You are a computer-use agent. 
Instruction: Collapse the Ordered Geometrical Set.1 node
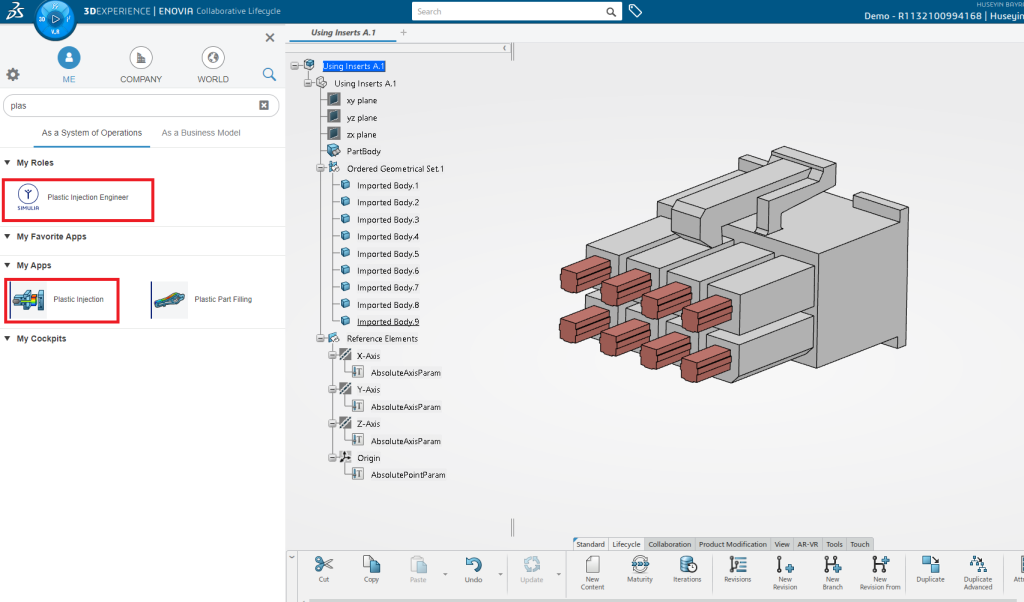(x=321, y=168)
